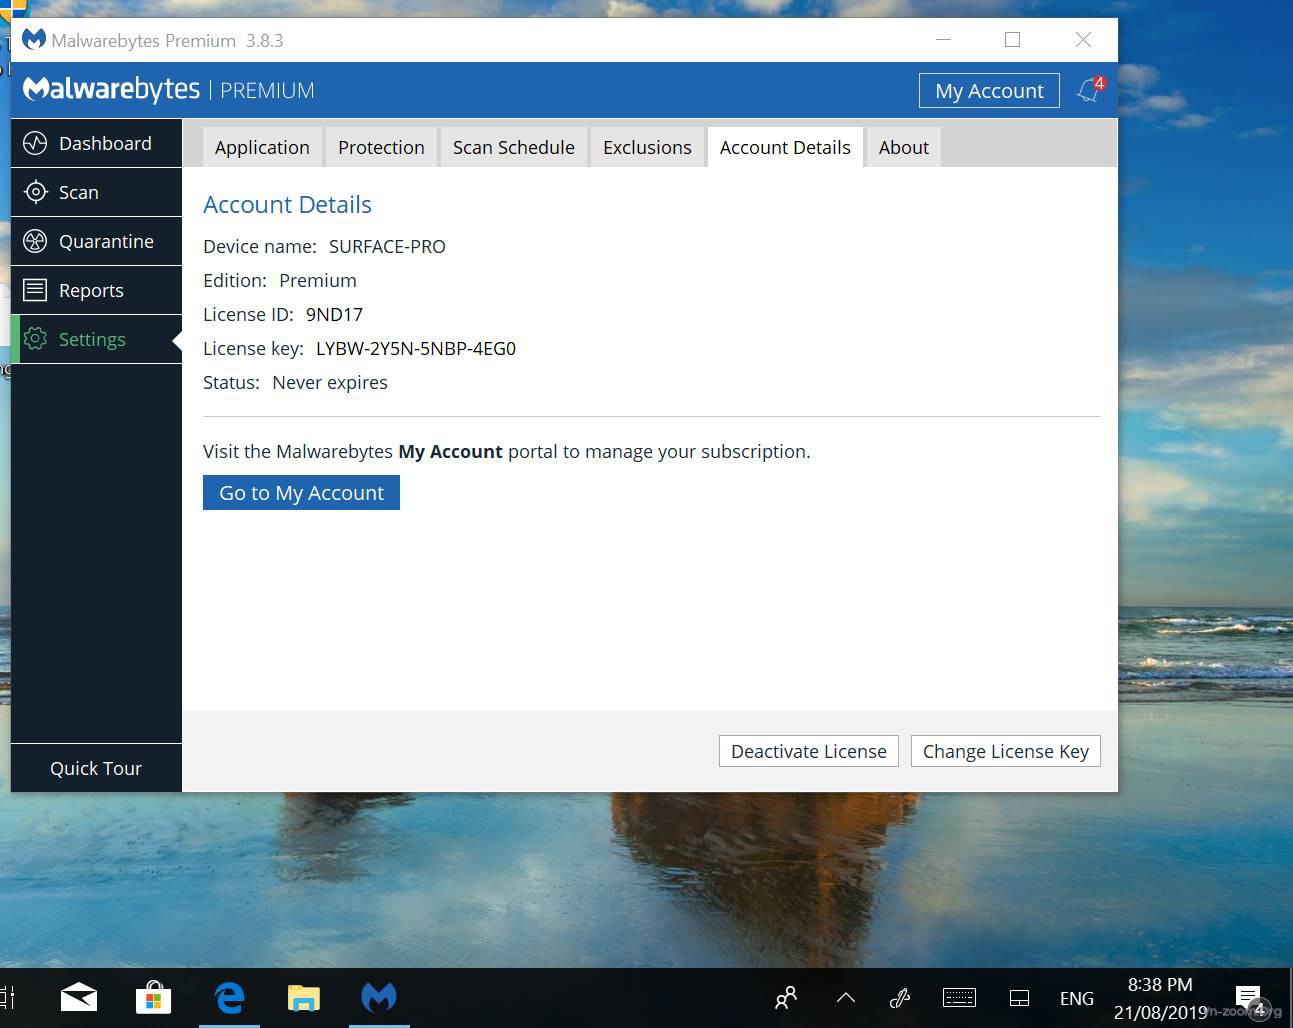Click the device name SURFACE-PRO

click(387, 246)
